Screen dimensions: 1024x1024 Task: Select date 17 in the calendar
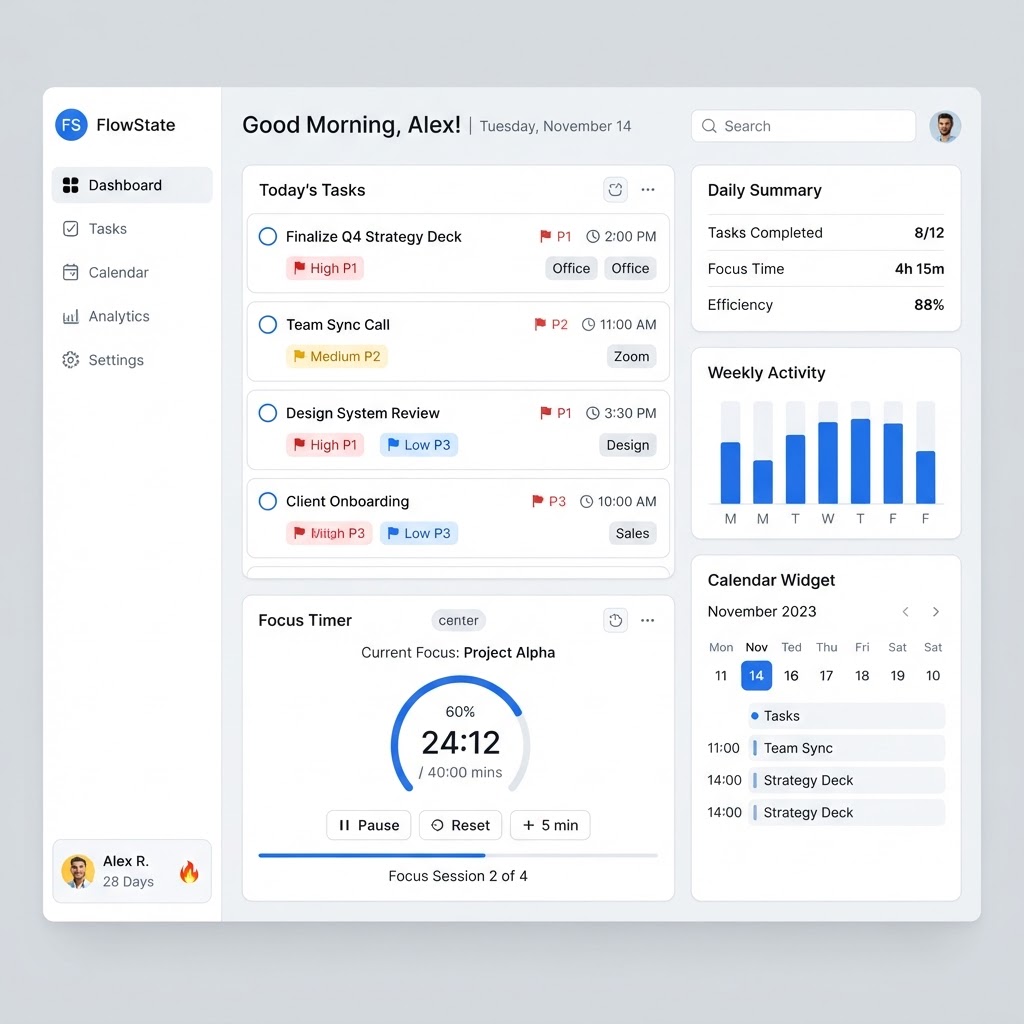[826, 676]
